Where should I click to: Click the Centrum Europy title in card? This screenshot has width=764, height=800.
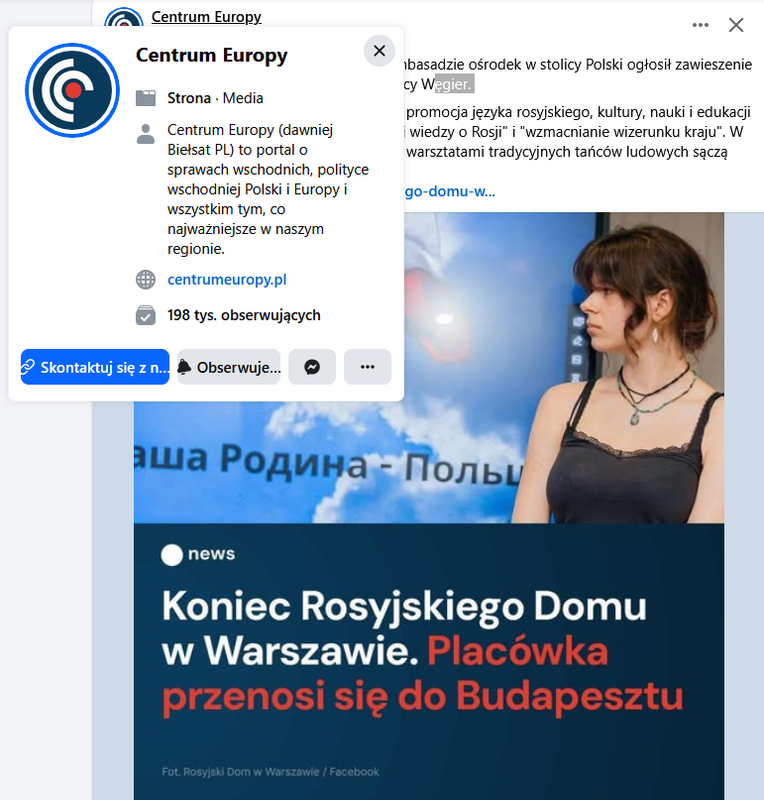tap(211, 55)
